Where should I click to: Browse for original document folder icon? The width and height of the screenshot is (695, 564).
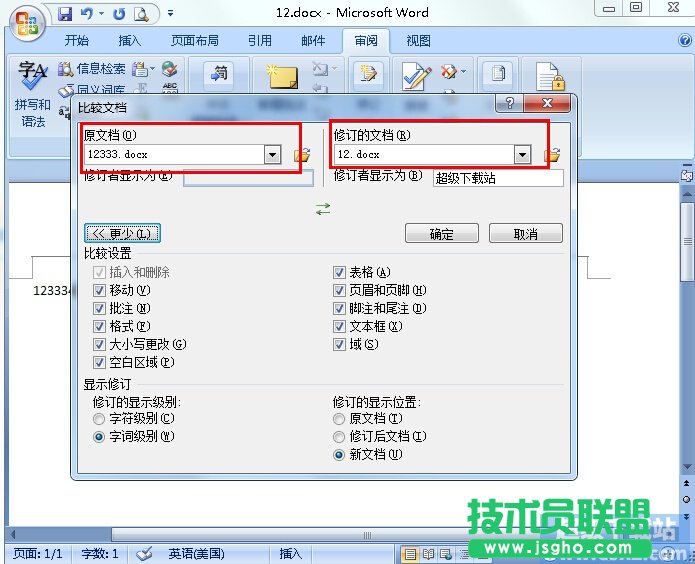click(301, 155)
